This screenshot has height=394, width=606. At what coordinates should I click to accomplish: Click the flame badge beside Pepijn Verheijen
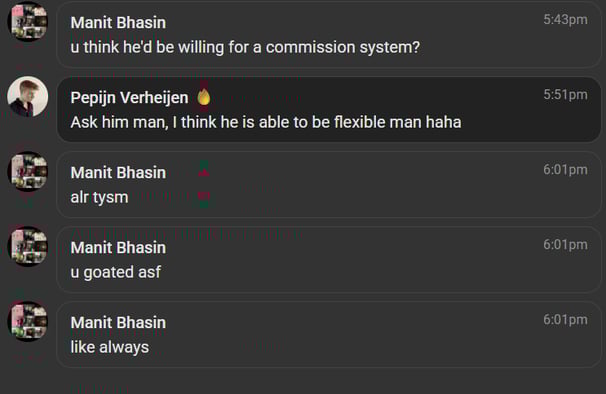tap(204, 97)
